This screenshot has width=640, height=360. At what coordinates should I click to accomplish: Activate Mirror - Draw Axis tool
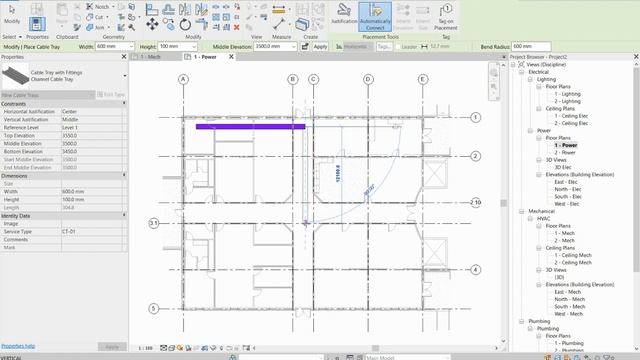pos(201,10)
